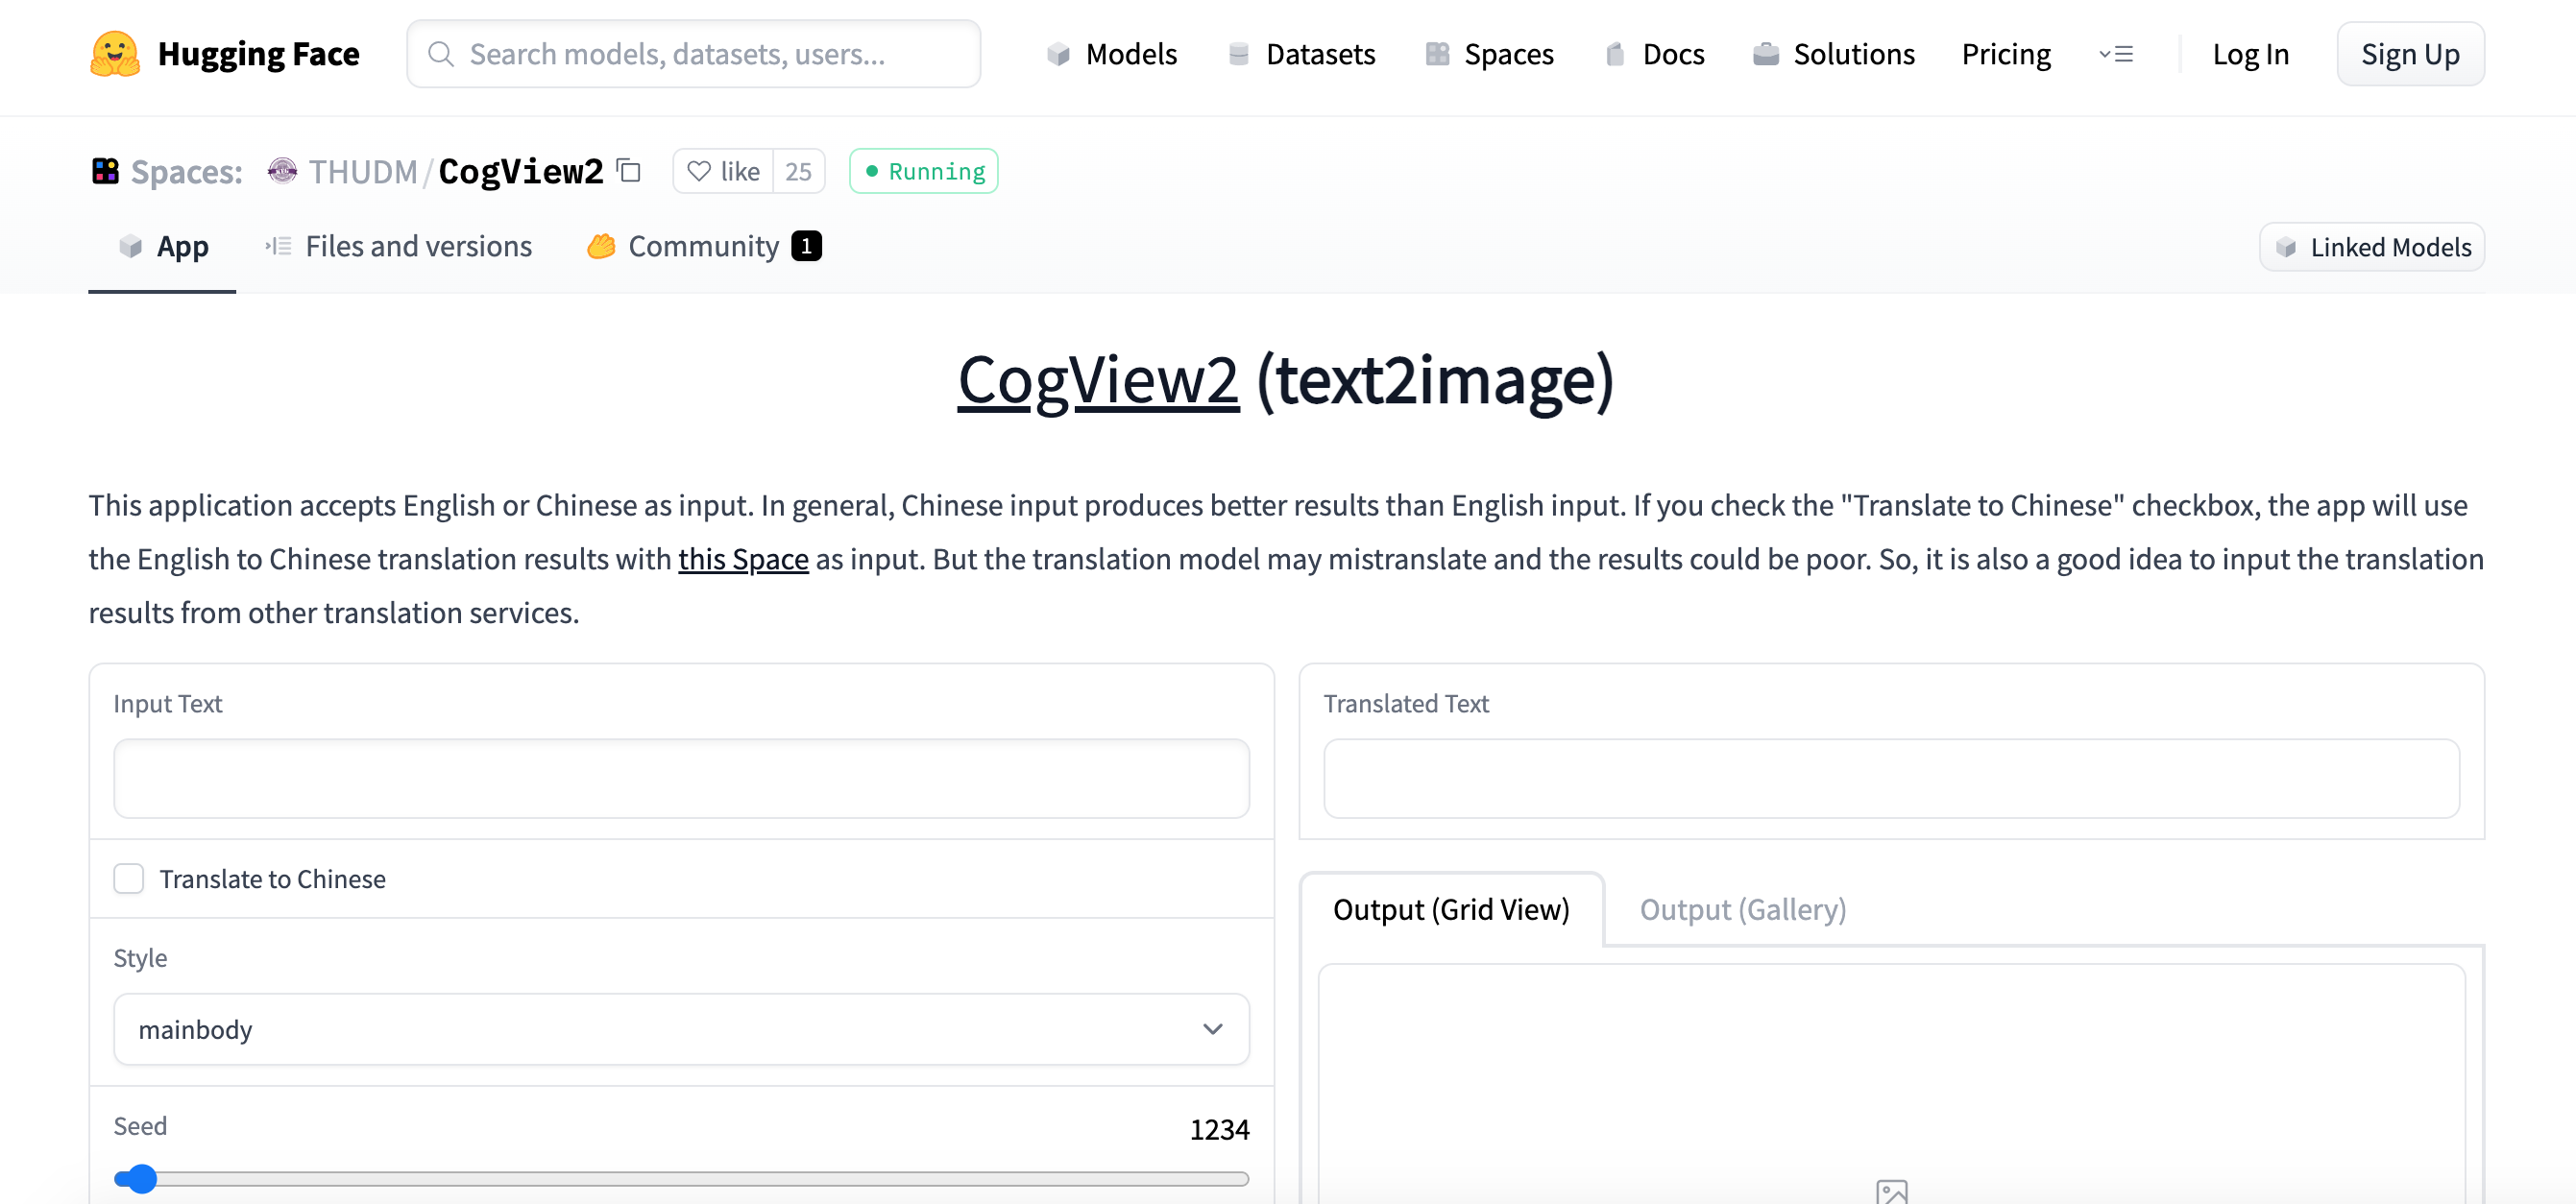The image size is (2576, 1204).
Task: Switch to Output (Gallery) tab
Action: tap(1742, 909)
